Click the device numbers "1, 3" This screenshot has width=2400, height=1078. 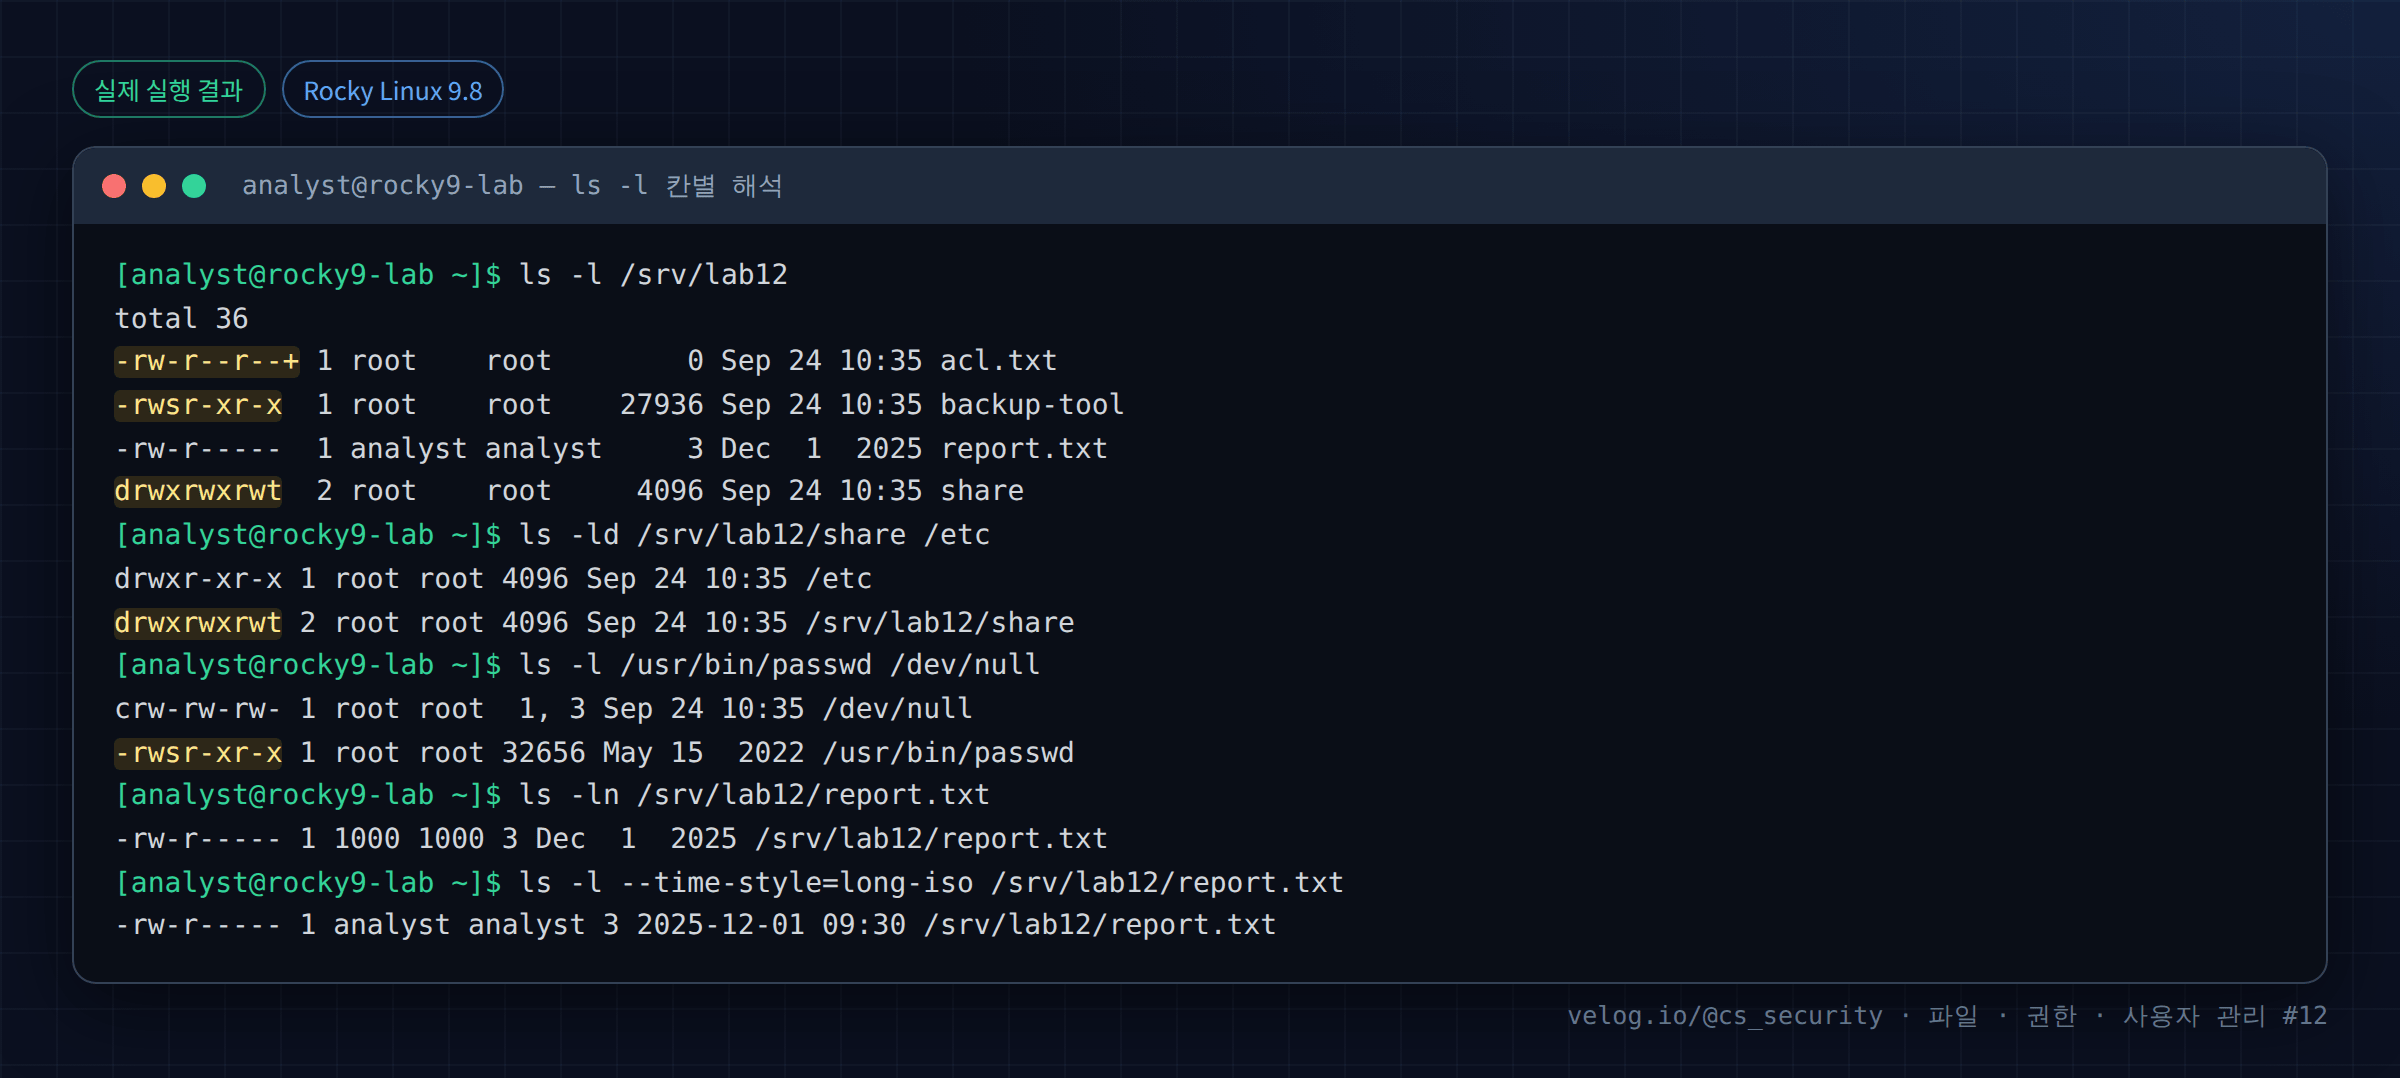552,709
